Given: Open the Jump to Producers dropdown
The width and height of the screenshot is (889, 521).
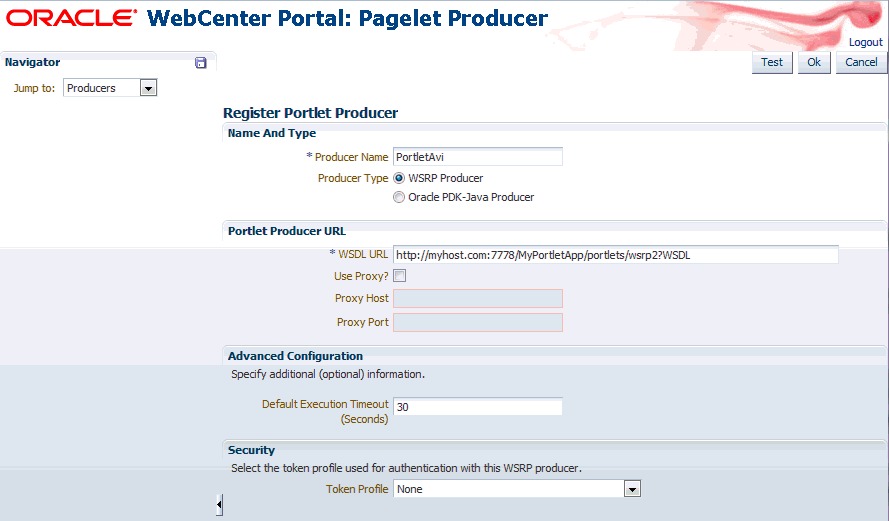Looking at the screenshot, I should 148,88.
